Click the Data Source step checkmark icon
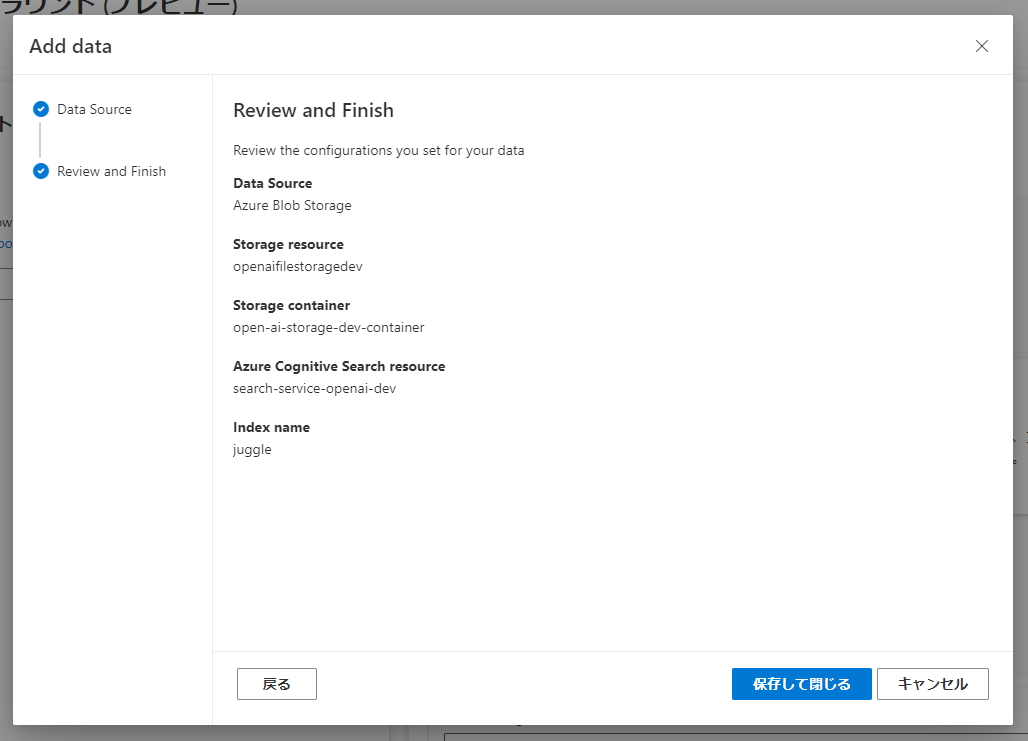The height and width of the screenshot is (741, 1028). coord(41,109)
